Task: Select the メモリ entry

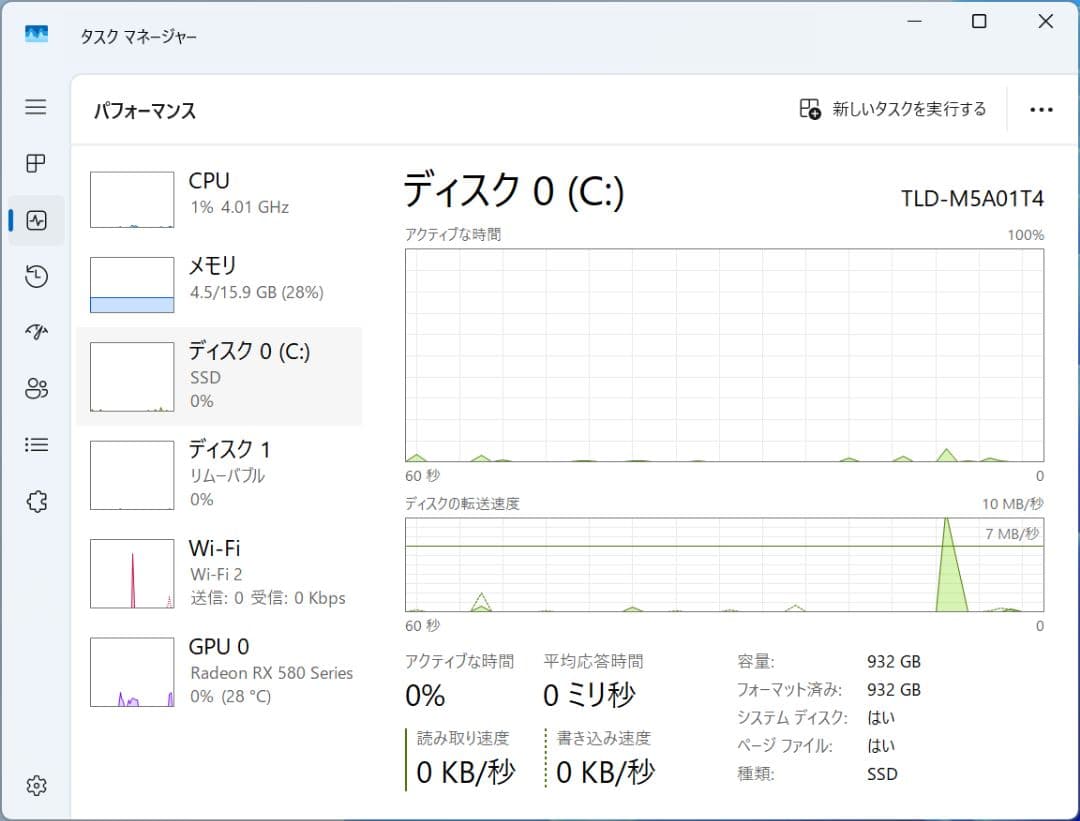Action: (x=220, y=283)
